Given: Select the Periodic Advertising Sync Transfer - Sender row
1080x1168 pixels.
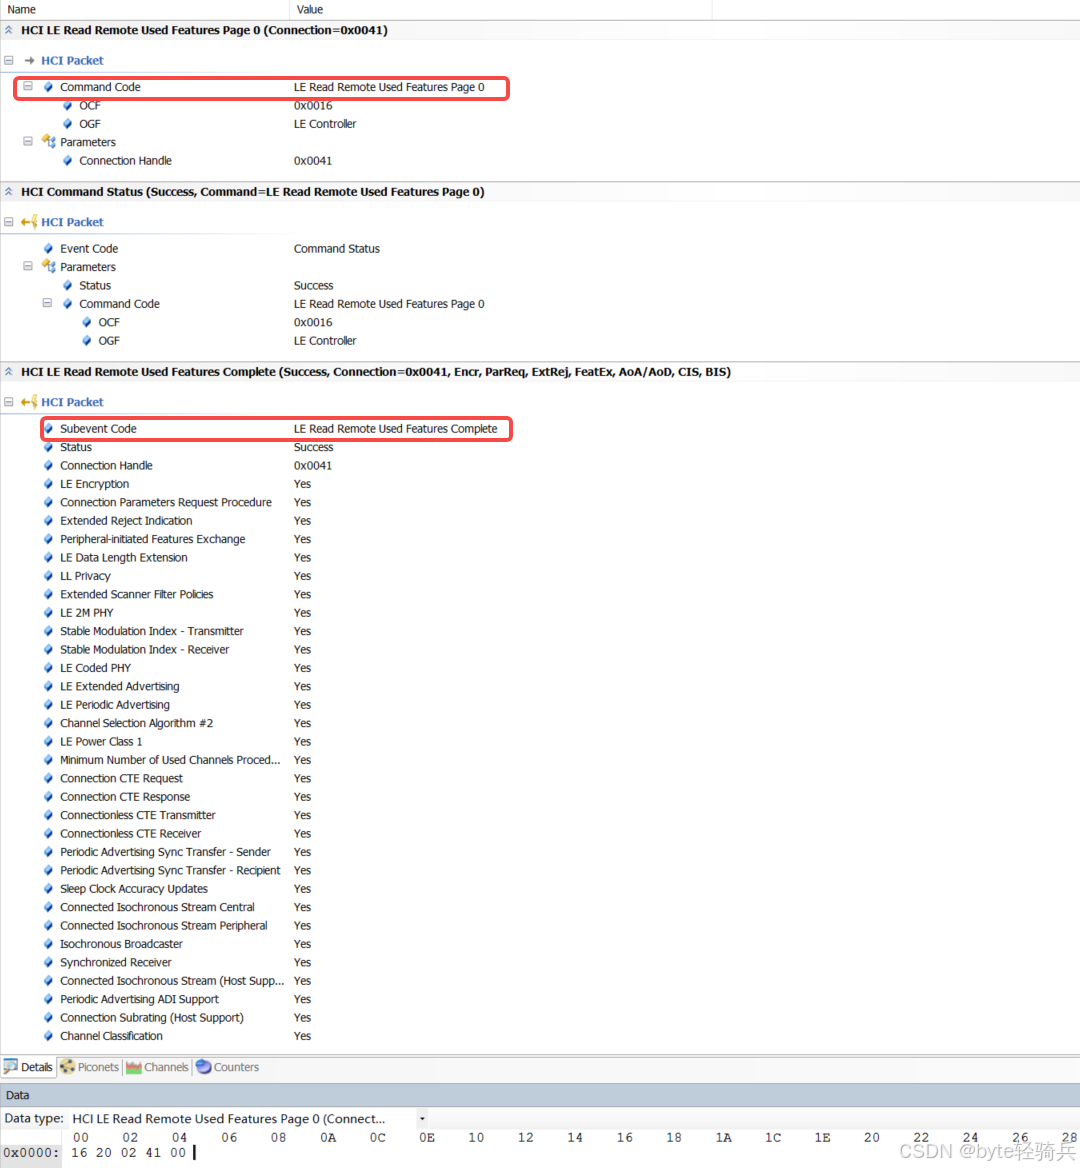Looking at the screenshot, I should [177, 852].
